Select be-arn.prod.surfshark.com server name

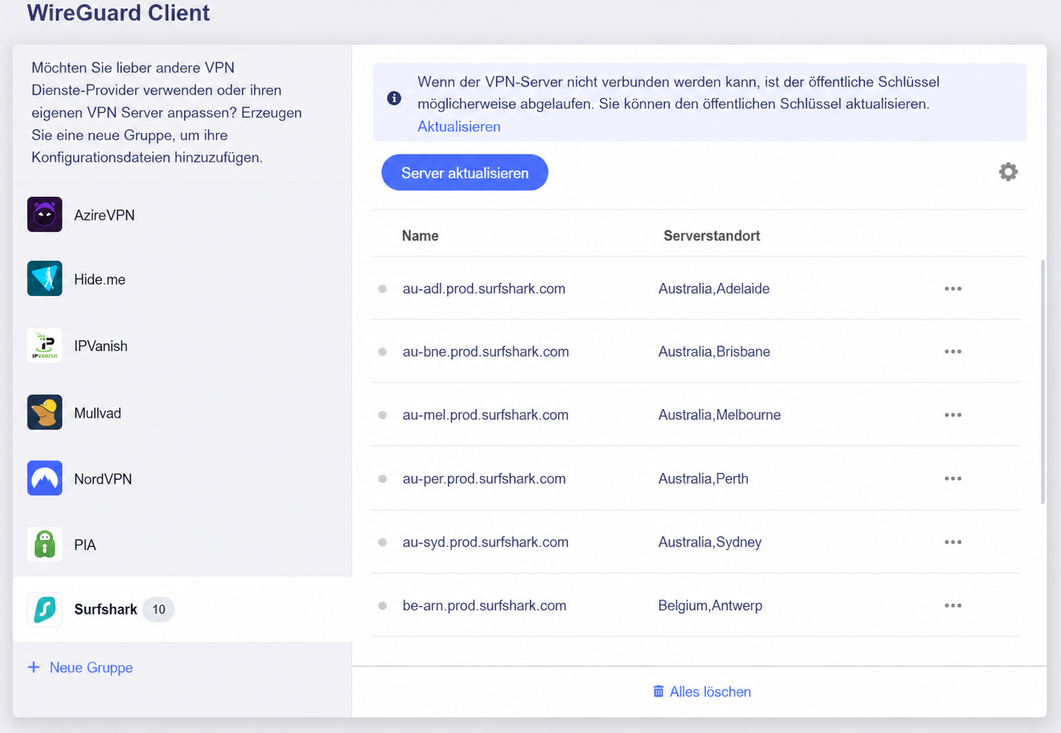click(x=484, y=606)
